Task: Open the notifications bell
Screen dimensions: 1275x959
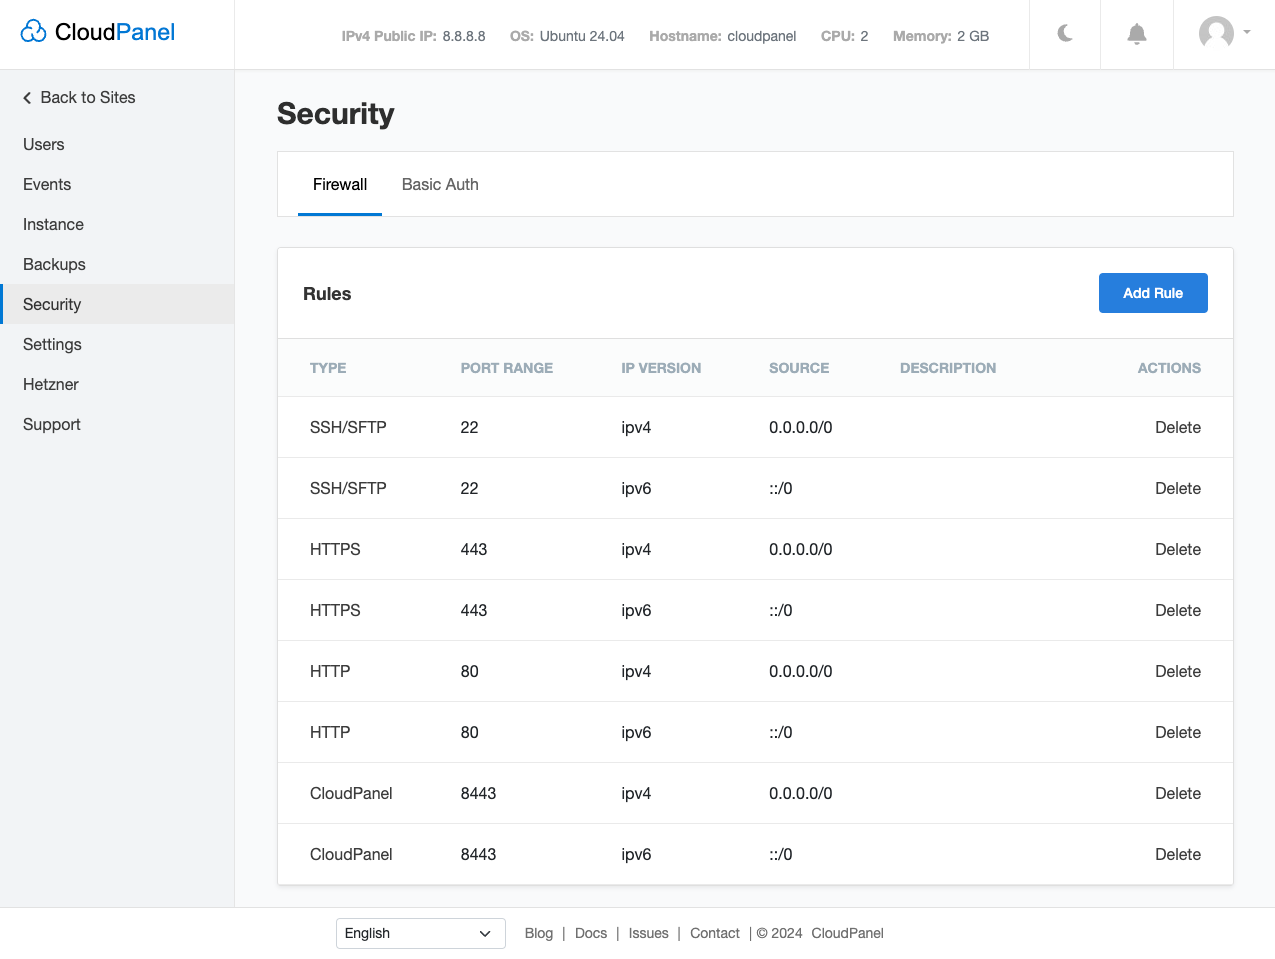Action: [1137, 34]
